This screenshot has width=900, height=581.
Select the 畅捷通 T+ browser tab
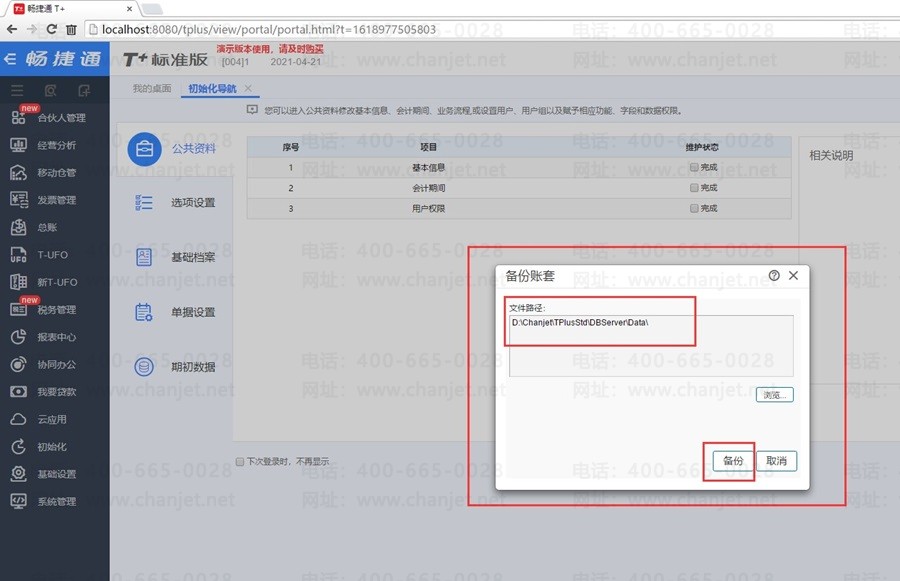72,9
